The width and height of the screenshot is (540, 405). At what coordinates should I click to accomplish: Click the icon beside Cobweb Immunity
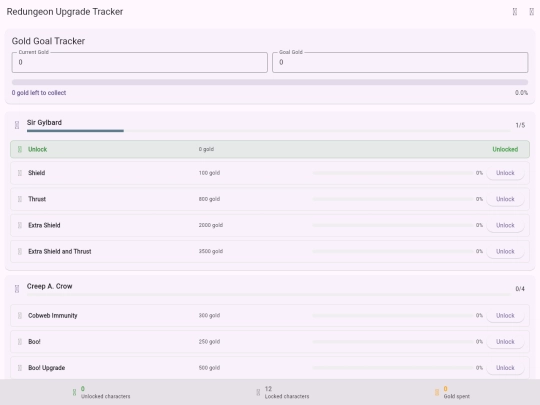click(20, 315)
